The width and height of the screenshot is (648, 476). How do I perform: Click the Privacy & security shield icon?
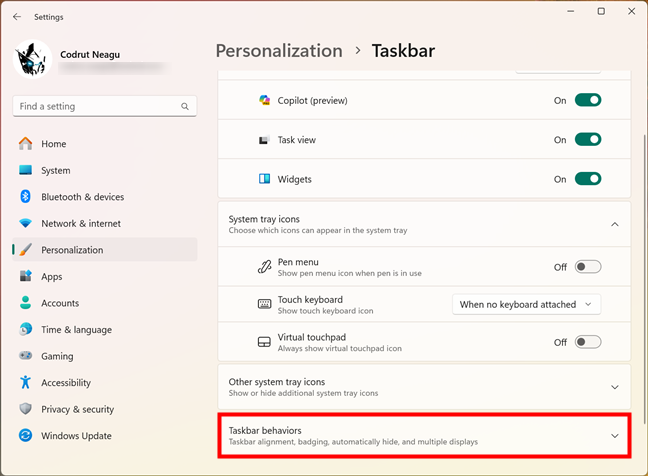(26, 409)
